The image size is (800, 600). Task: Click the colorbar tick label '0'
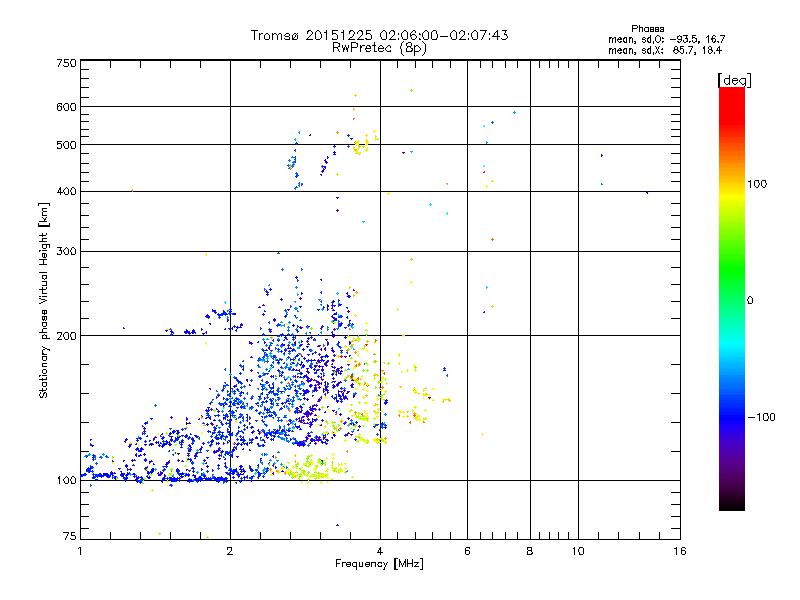pyautogui.click(x=750, y=301)
